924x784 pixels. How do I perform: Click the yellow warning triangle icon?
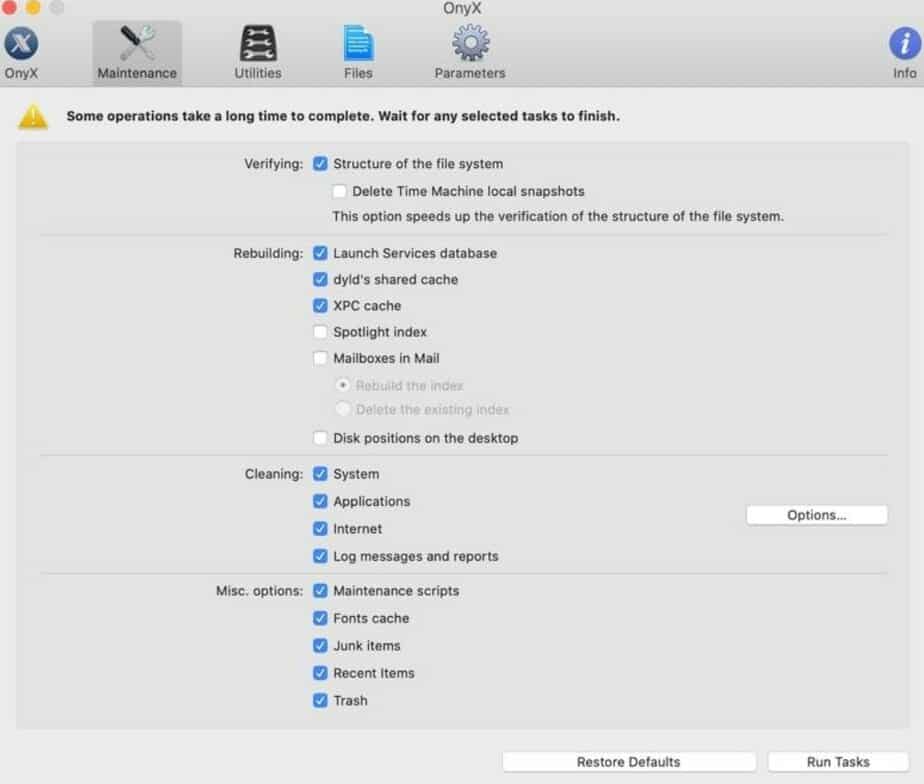(x=33, y=116)
